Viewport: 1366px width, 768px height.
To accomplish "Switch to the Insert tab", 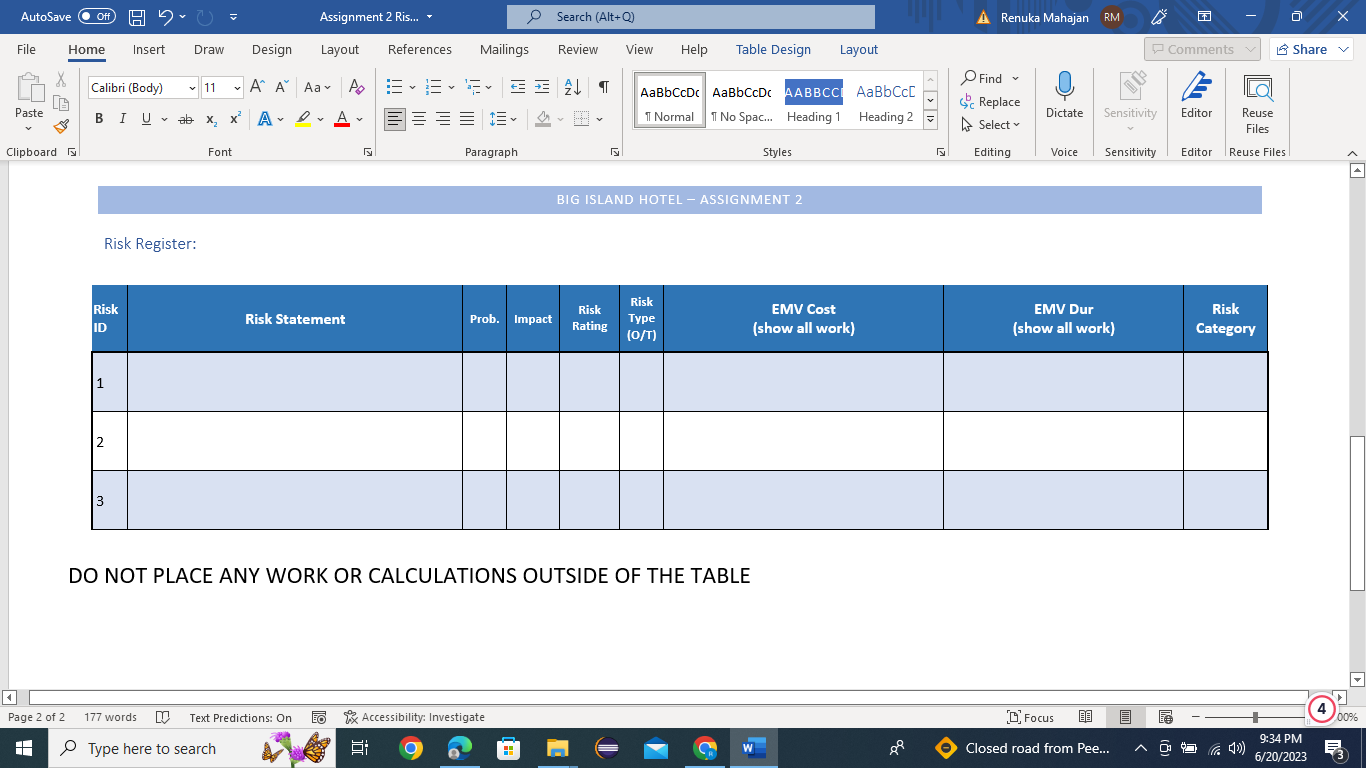I will pyautogui.click(x=149, y=49).
